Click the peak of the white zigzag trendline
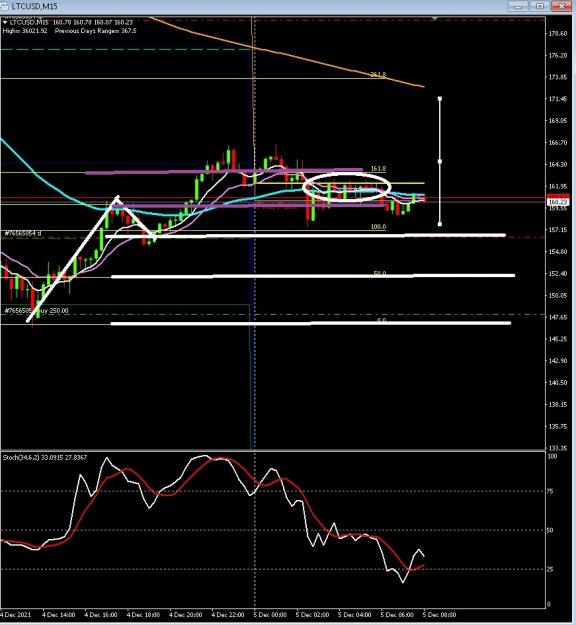576x625 pixels. point(117,197)
